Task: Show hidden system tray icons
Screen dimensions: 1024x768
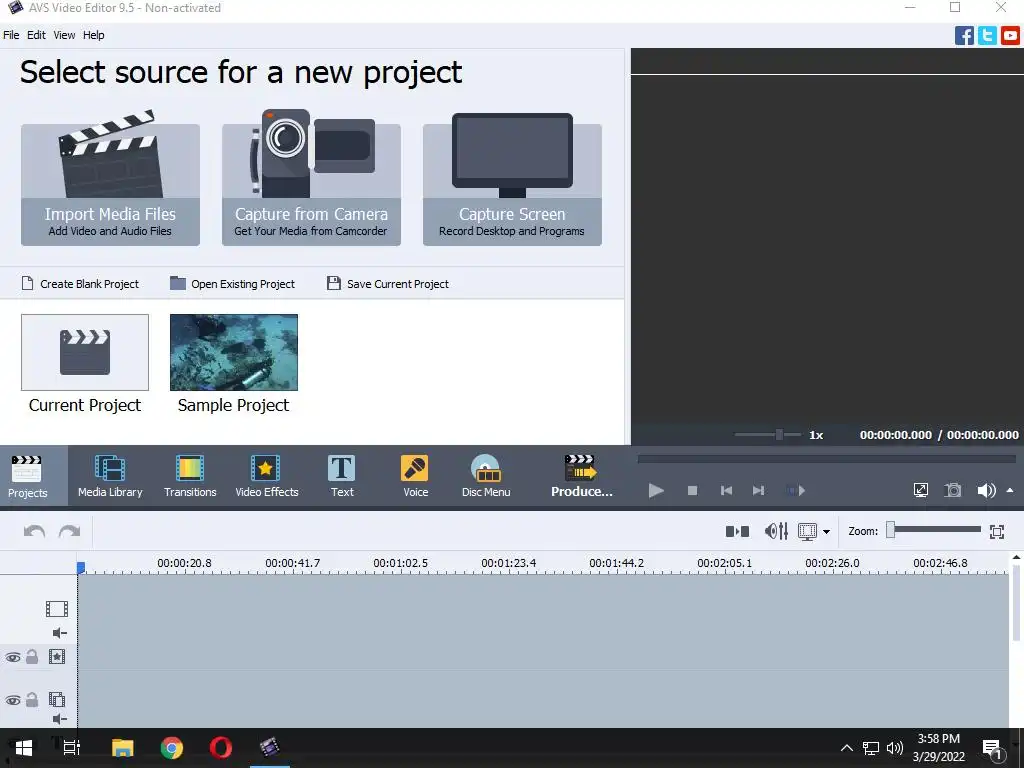Action: [846, 748]
